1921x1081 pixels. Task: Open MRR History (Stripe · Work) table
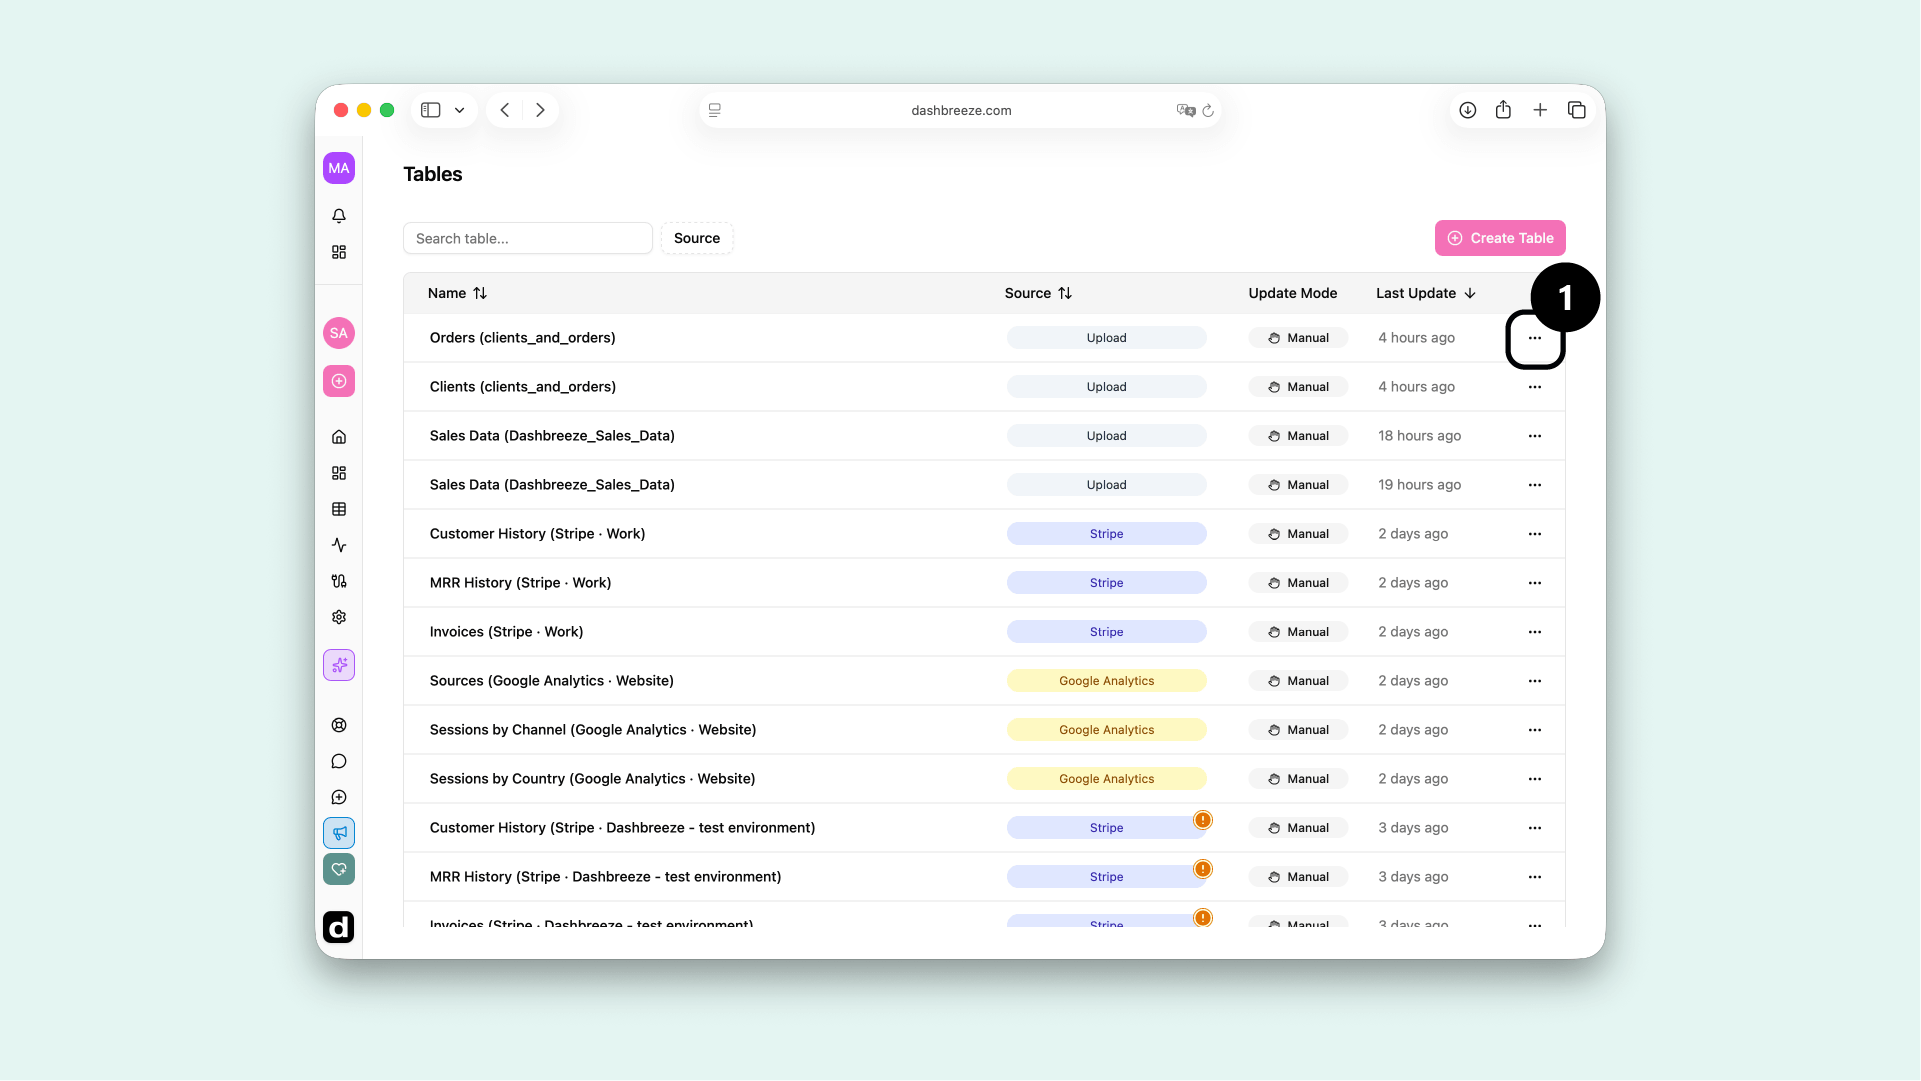521,583
